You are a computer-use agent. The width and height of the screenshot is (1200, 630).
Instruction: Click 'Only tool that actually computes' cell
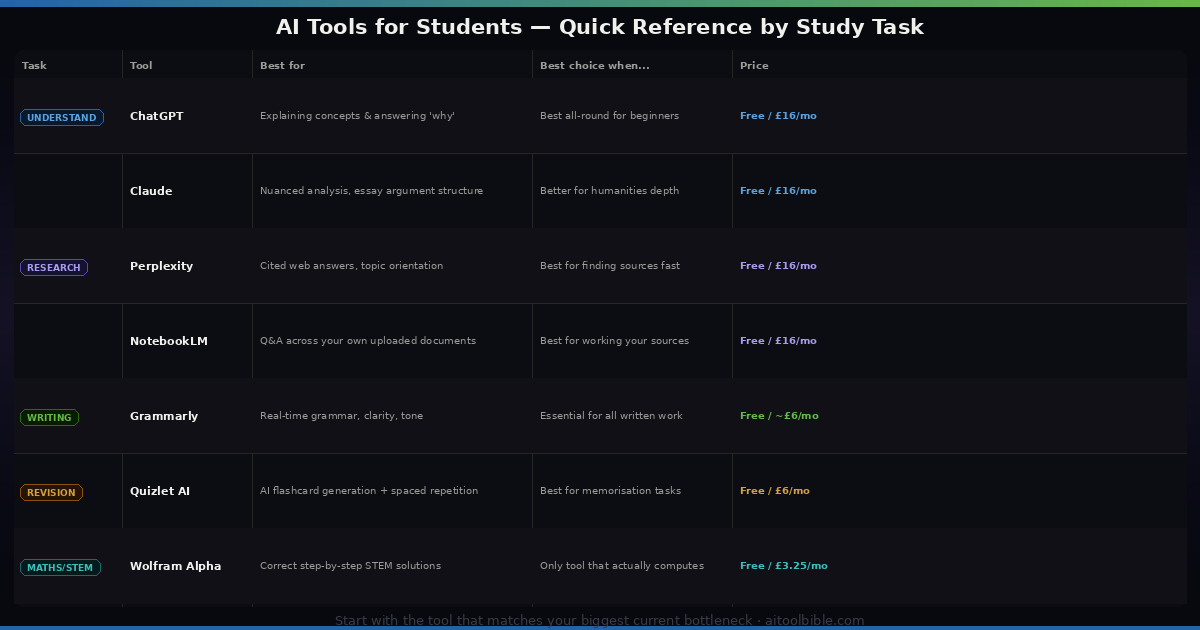point(622,566)
